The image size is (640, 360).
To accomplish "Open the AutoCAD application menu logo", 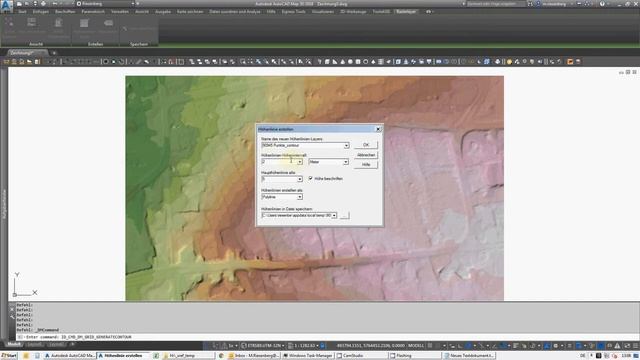I will (7, 6).
